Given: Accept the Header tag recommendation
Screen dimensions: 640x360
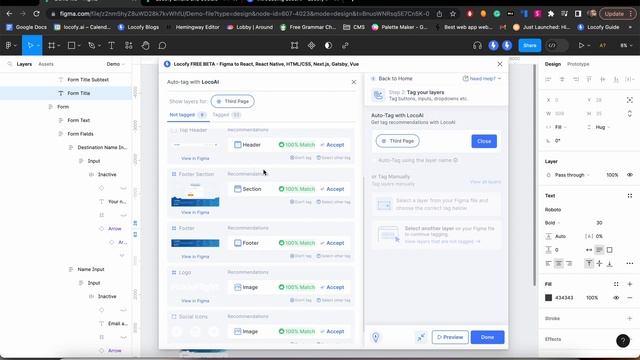Looking at the screenshot, I should [x=332, y=145].
